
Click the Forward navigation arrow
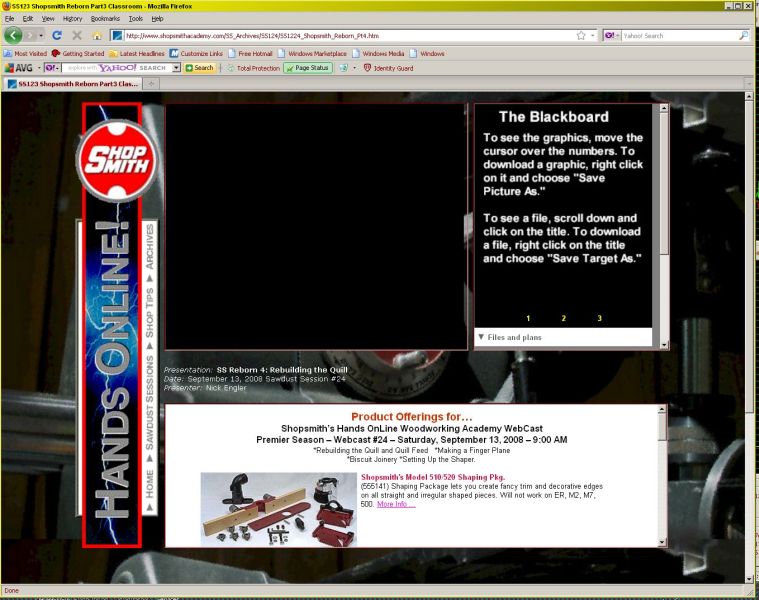[30, 35]
